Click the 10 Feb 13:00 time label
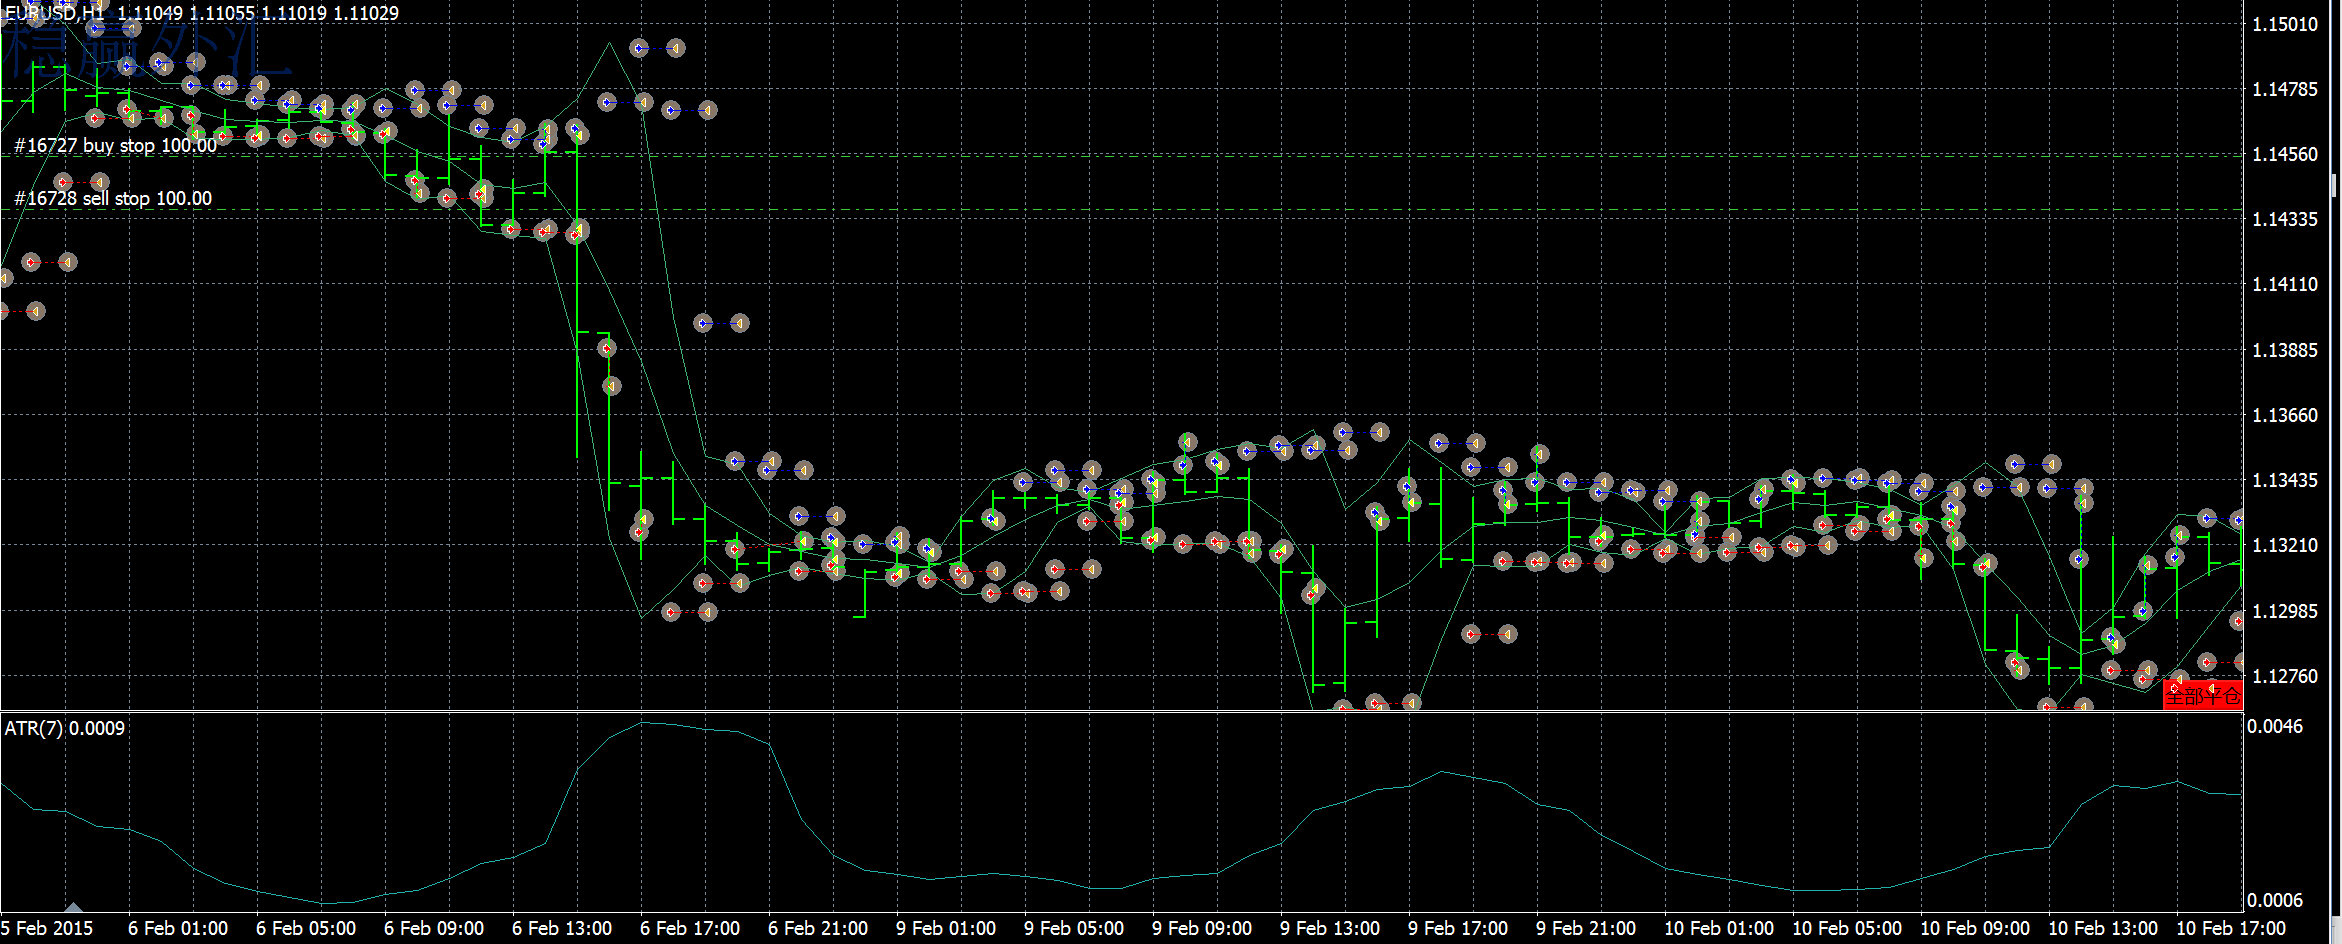2342x944 pixels. pyautogui.click(x=2103, y=928)
